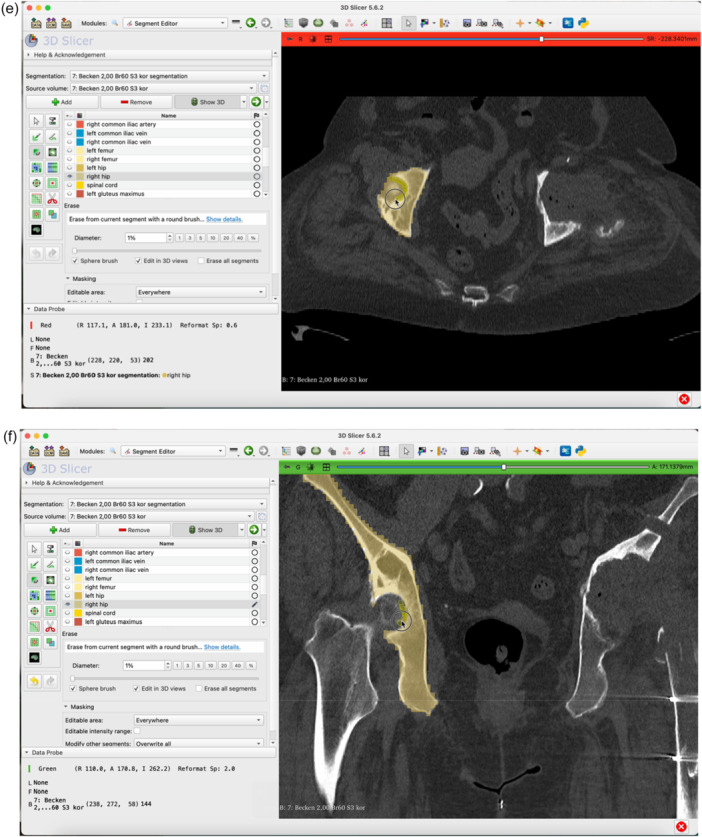The height and width of the screenshot is (837, 702).
Task: Select right femur segment in bottom window
Action: pyautogui.click(x=100, y=587)
